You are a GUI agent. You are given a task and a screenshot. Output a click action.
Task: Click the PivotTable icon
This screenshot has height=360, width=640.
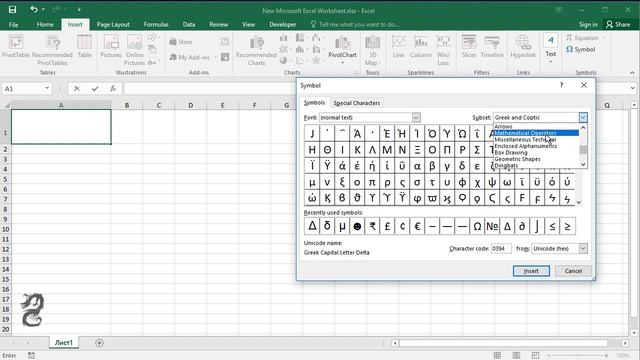click(x=16, y=46)
